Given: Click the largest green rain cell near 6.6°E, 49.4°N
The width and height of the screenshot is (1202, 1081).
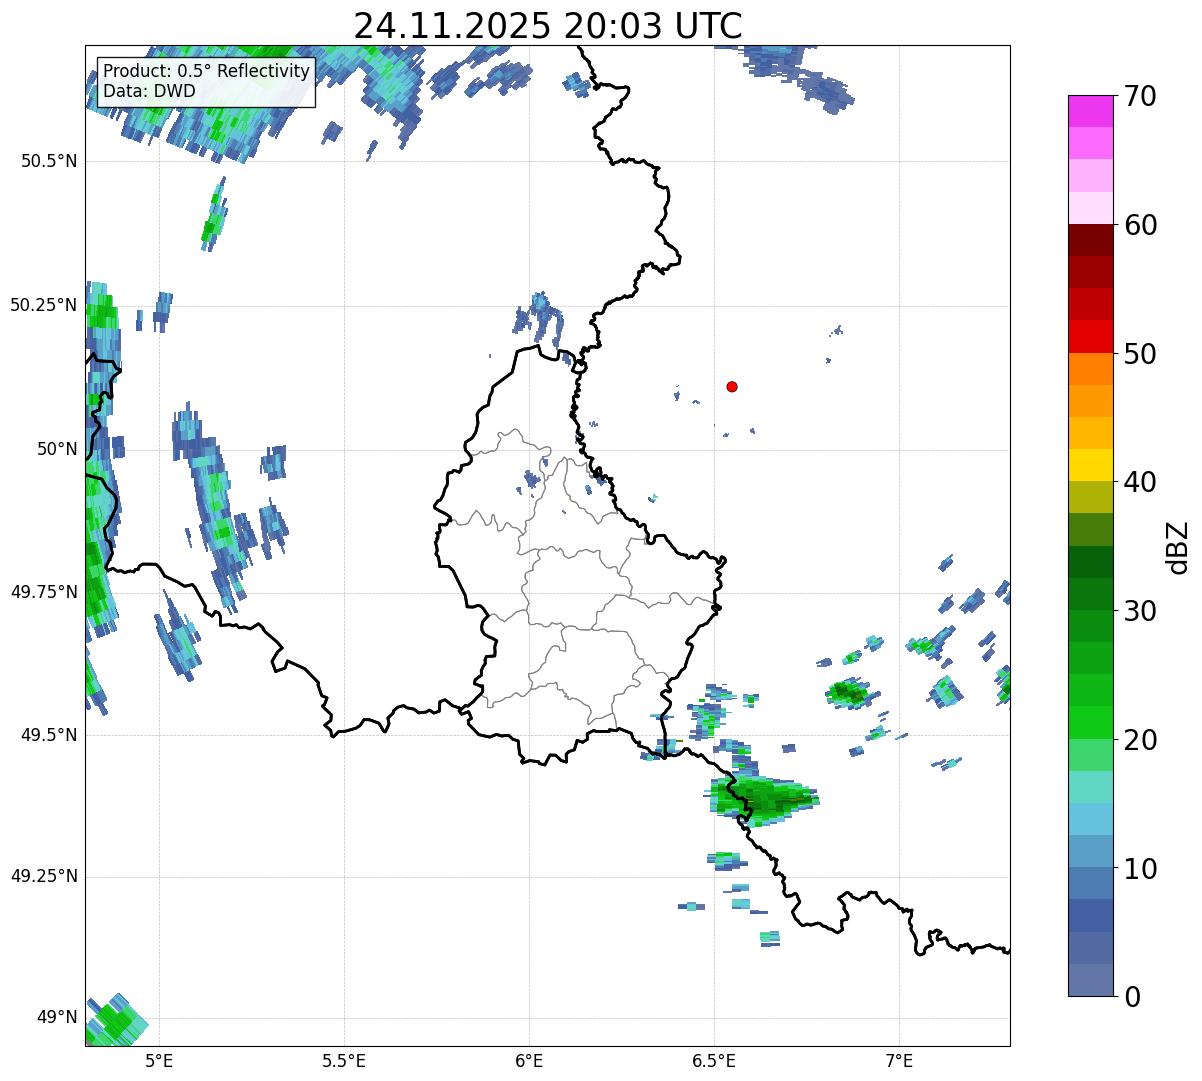Looking at the screenshot, I should coord(762,799).
